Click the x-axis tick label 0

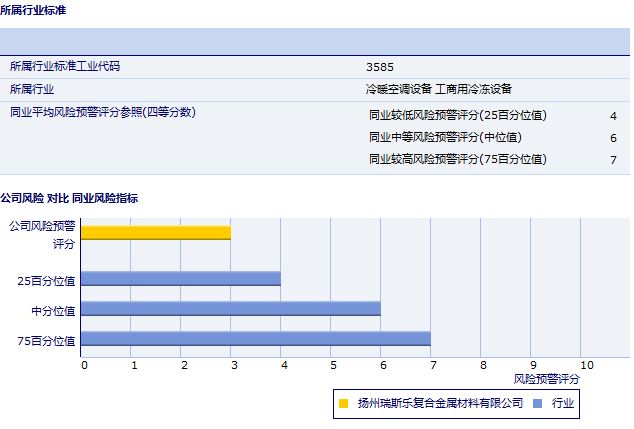click(x=84, y=366)
